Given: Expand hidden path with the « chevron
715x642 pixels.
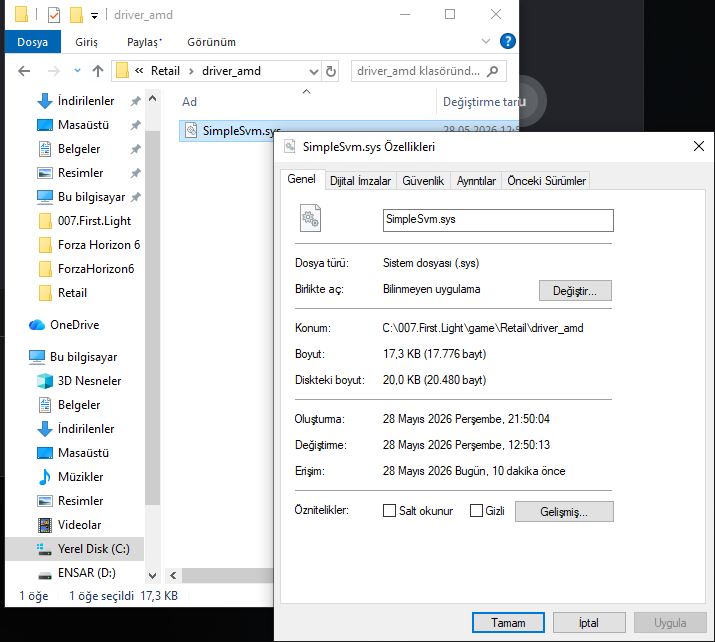Looking at the screenshot, I should (x=139, y=71).
